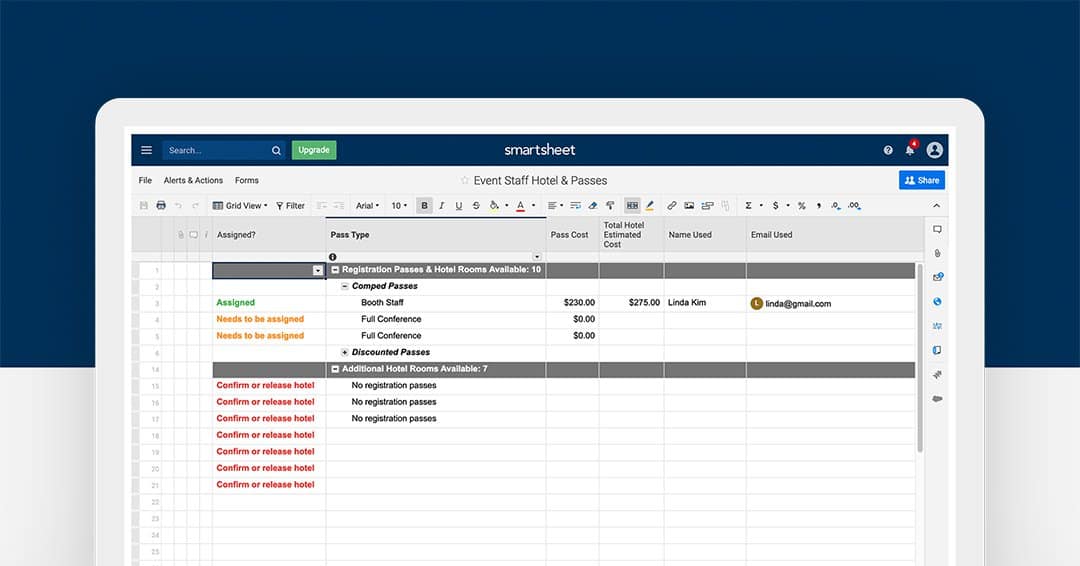Viewport: 1080px width, 566px height.
Task: Expand the Discounted Passes group
Action: (x=345, y=352)
